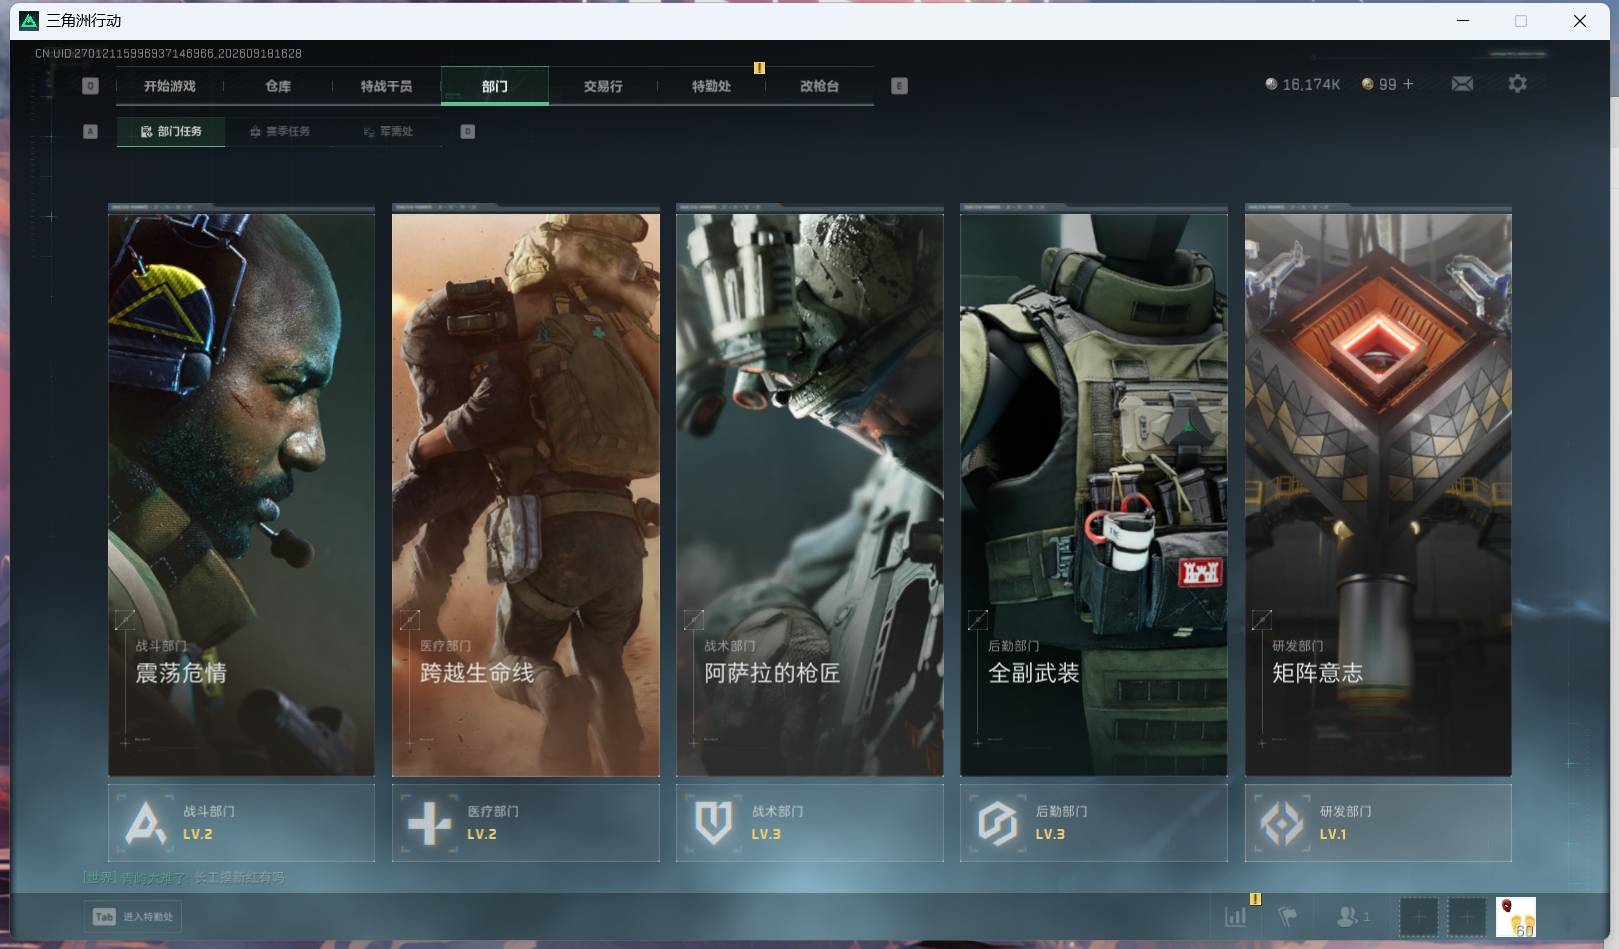The width and height of the screenshot is (1619, 949).
Task: Click the plus icon next to 99 currency
Action: pos(1408,84)
